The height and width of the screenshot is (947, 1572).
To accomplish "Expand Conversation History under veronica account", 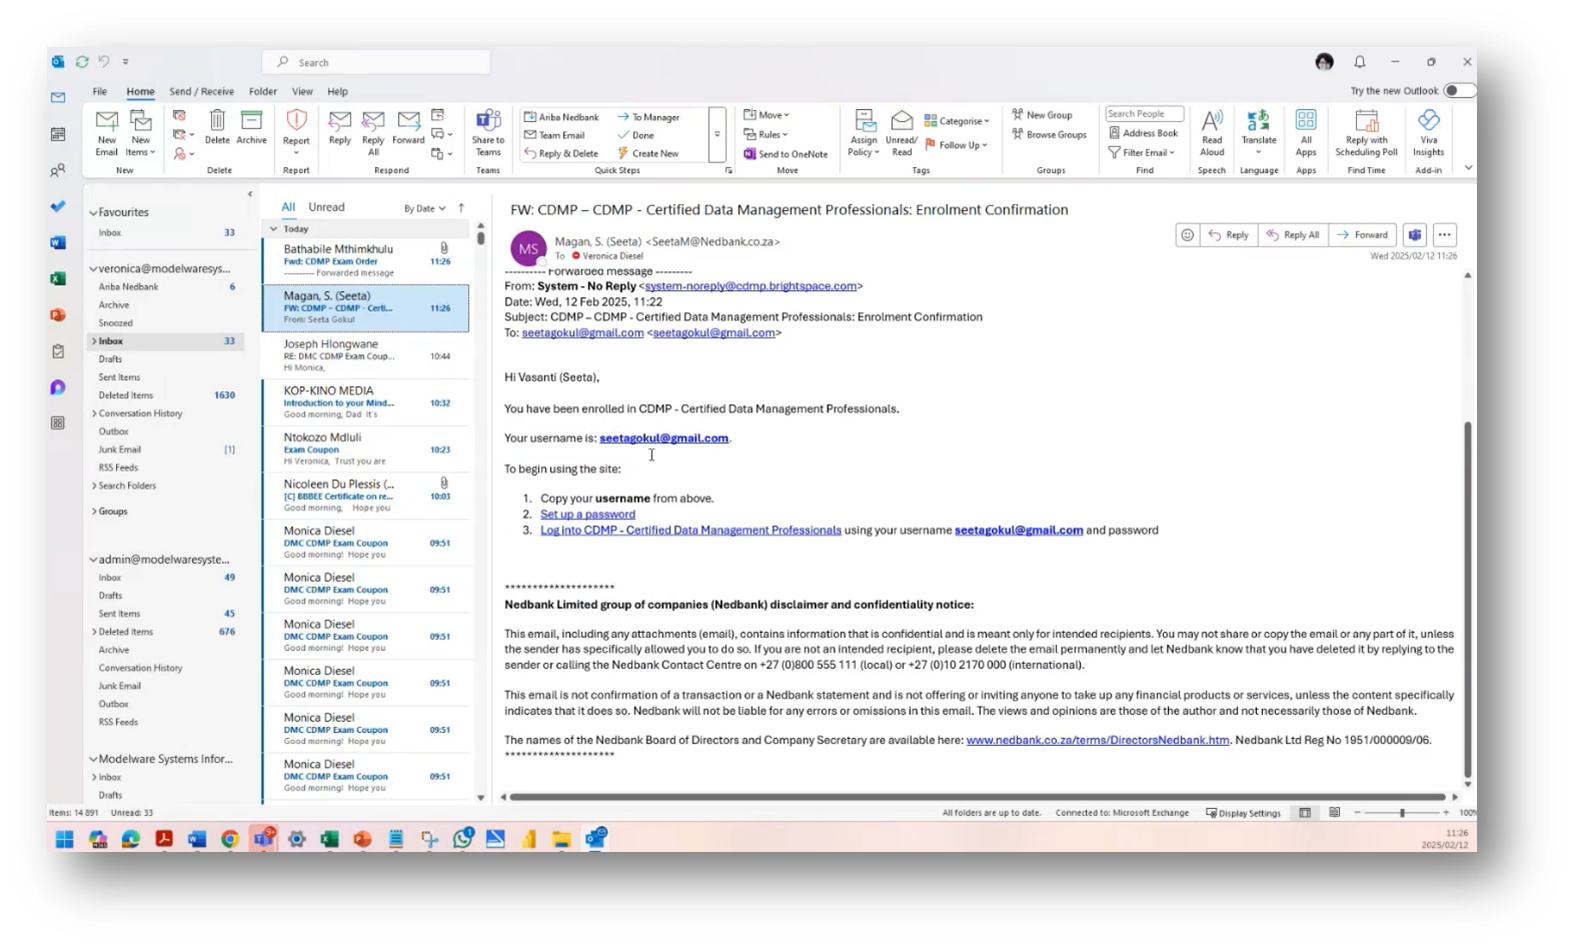I will (94, 414).
